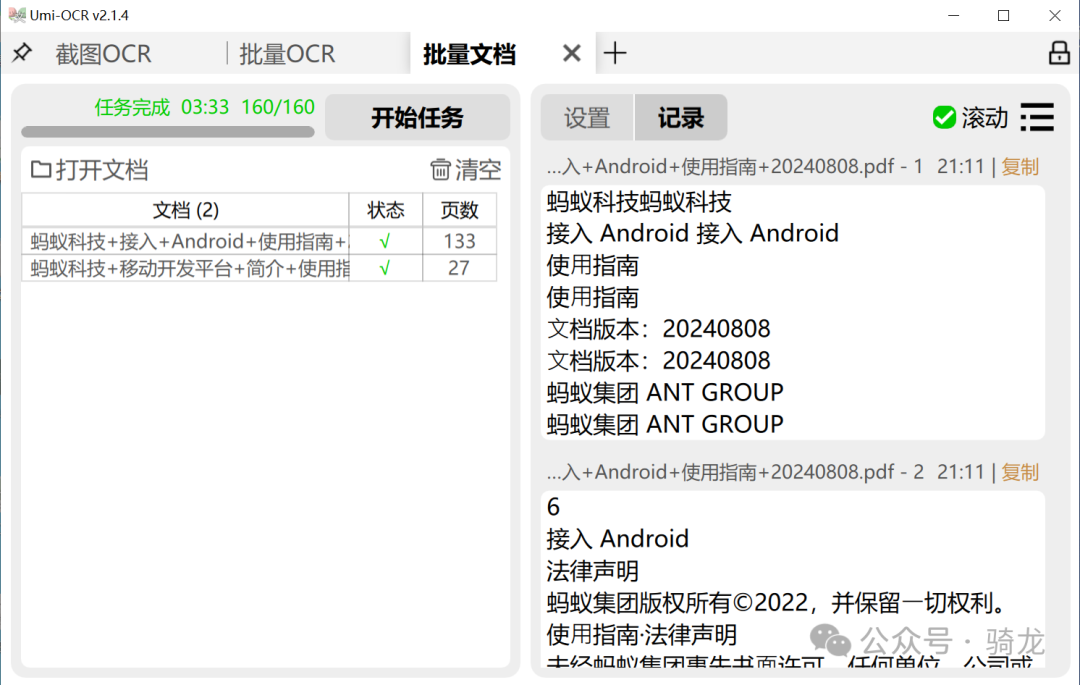Switch to the 批量OCR tab
This screenshot has width=1080, height=685.
click(287, 54)
